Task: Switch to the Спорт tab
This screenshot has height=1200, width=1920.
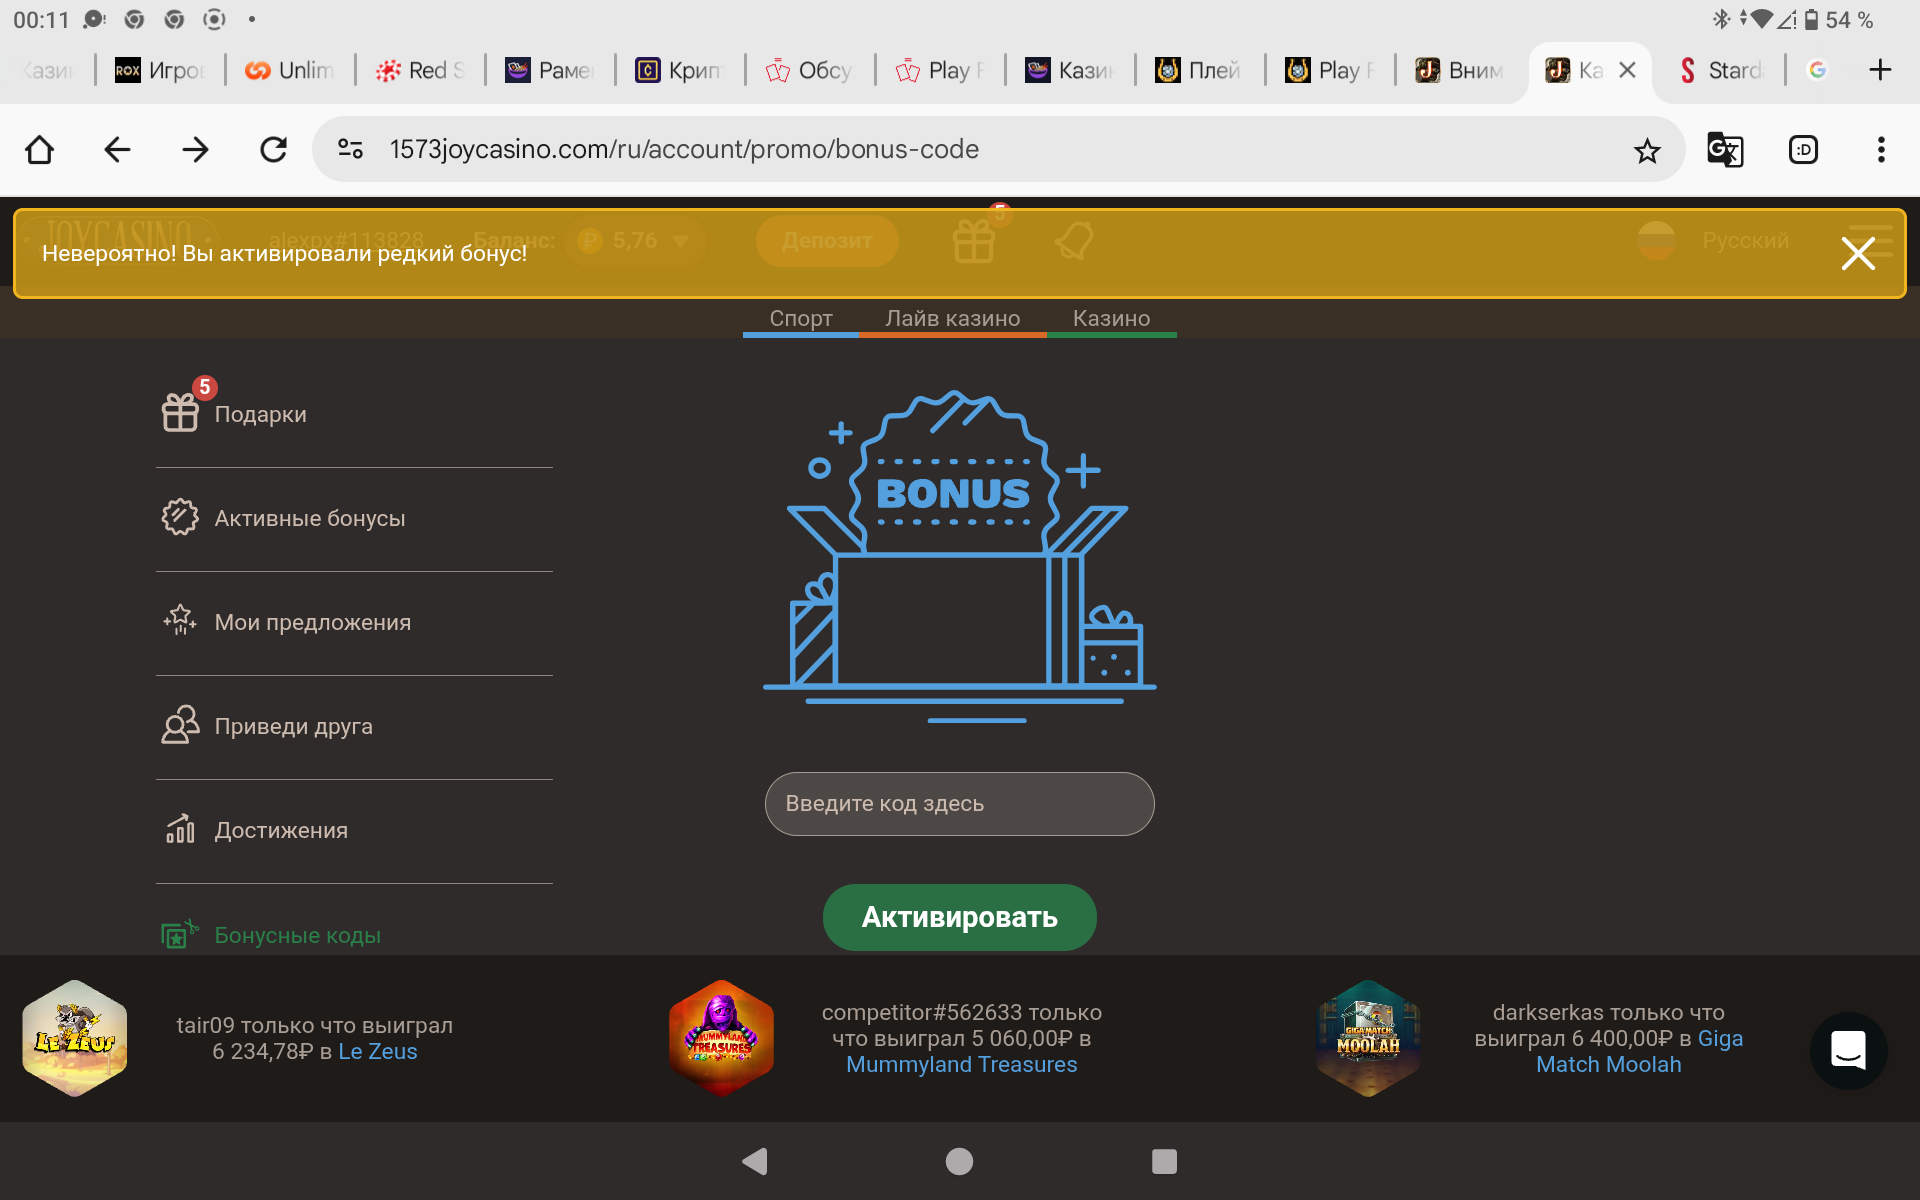Action: click(x=800, y=318)
